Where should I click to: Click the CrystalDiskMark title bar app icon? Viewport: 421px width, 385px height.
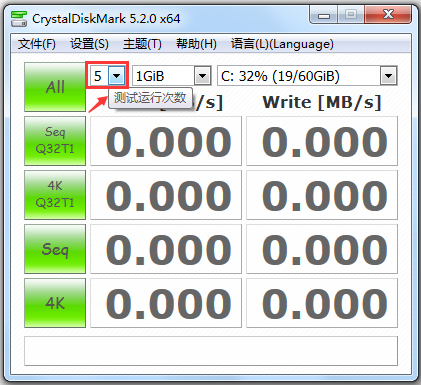[x=19, y=19]
